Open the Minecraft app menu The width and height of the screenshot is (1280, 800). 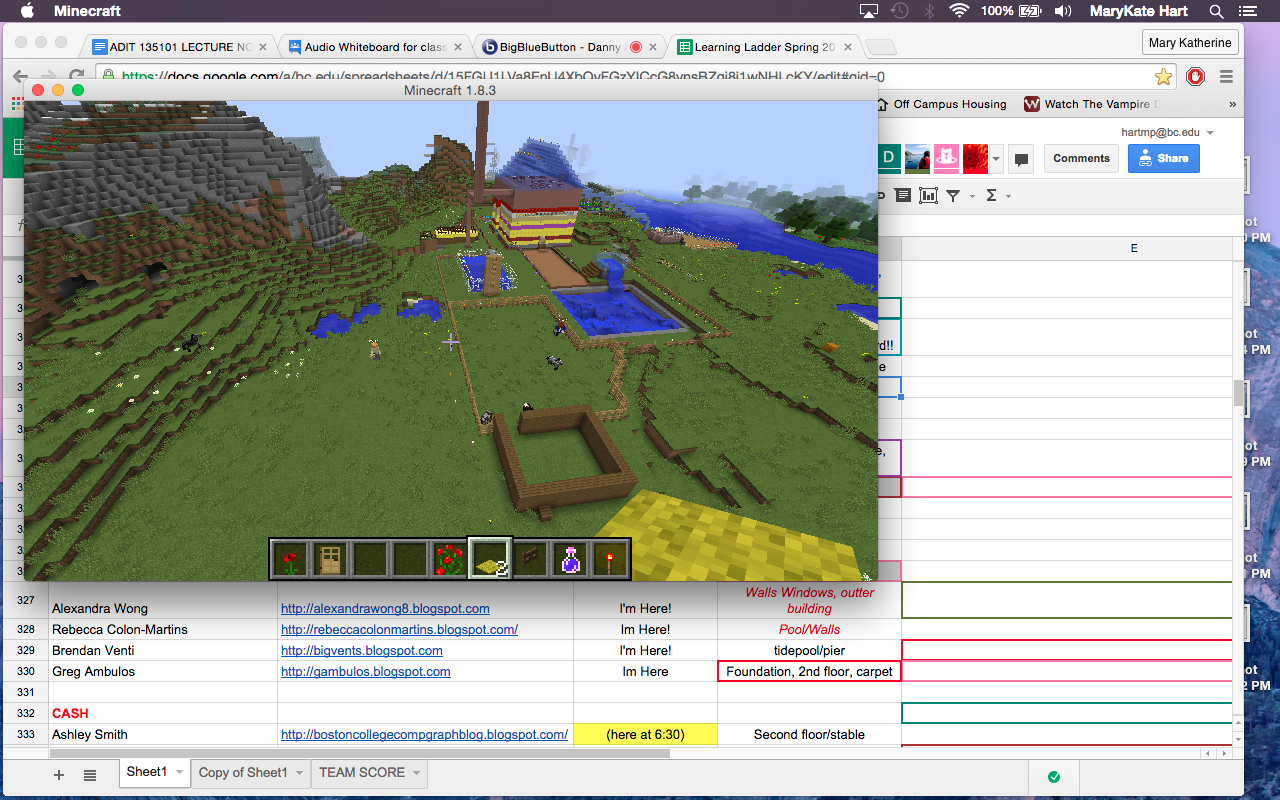coord(86,11)
